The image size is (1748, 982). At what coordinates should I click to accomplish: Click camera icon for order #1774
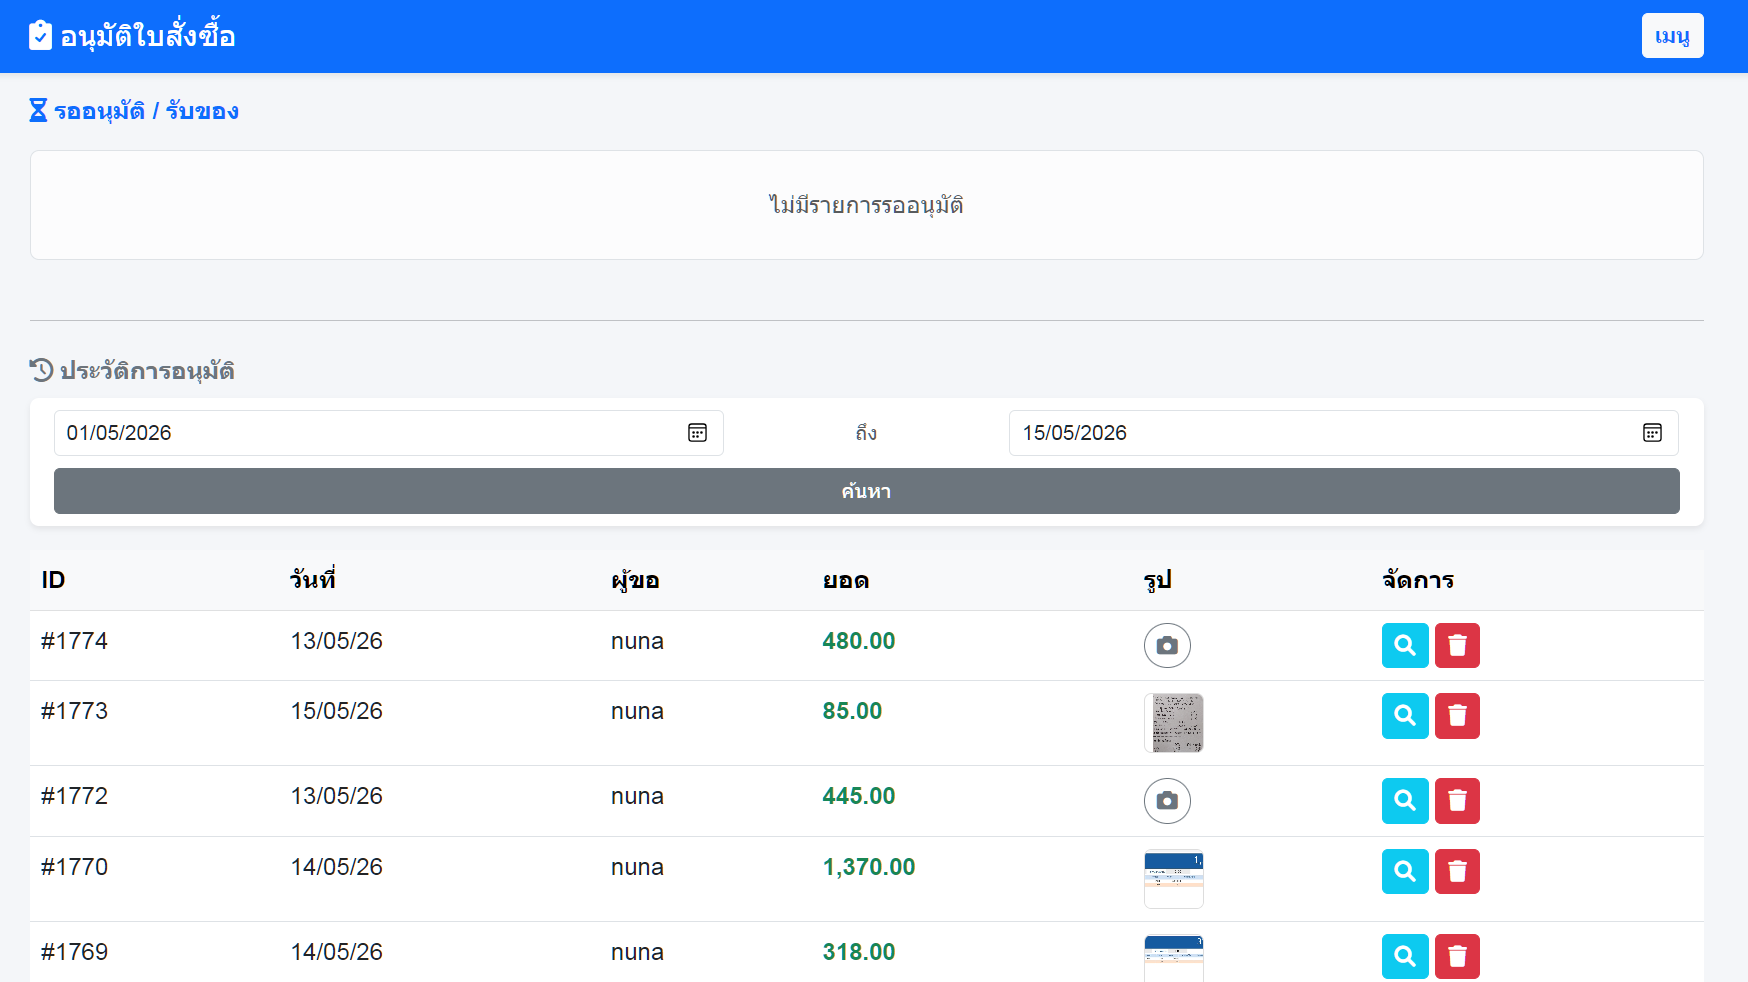coord(1167,646)
